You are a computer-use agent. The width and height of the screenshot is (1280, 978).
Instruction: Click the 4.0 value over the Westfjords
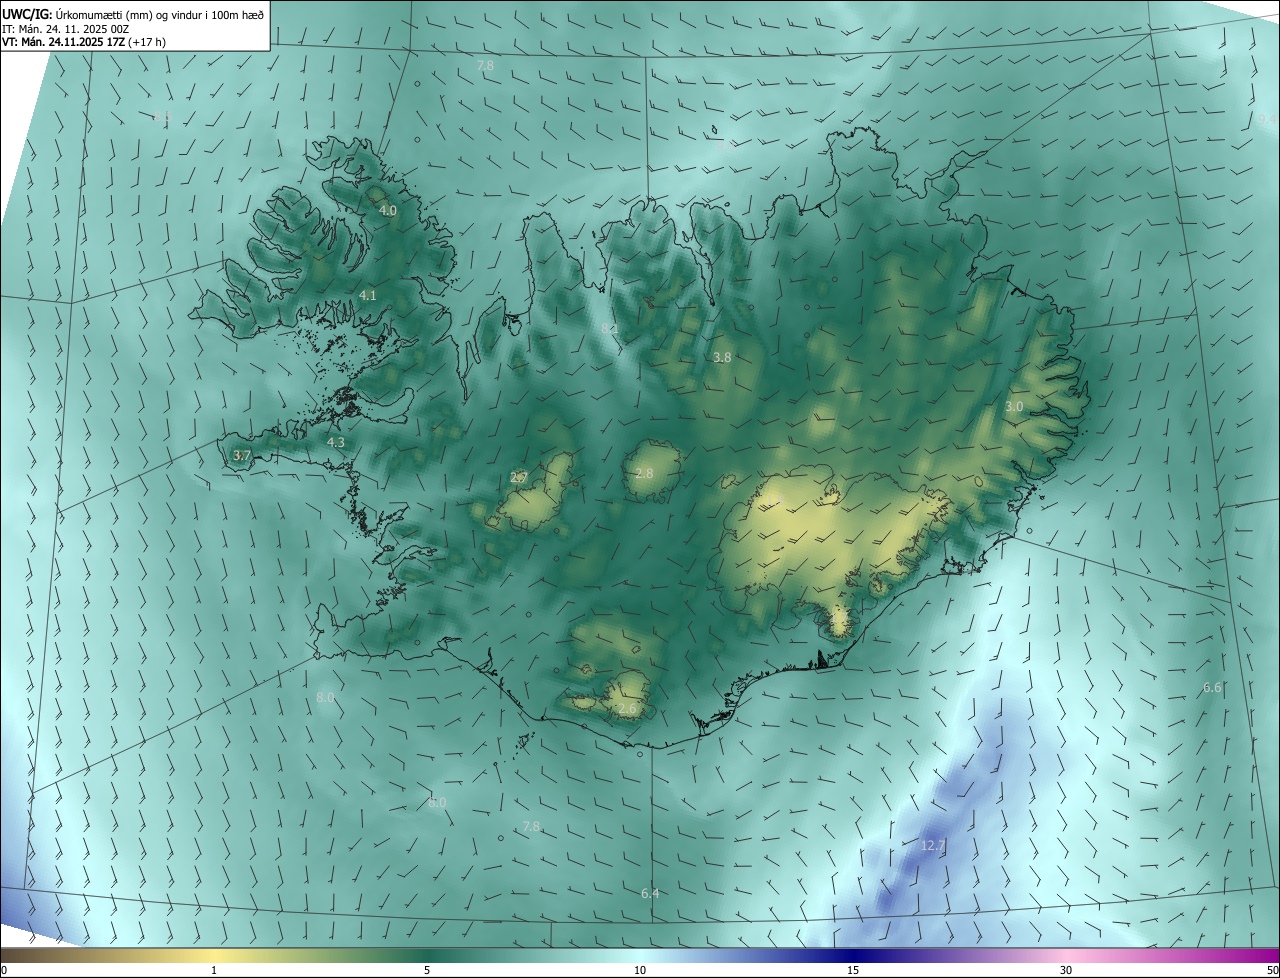click(388, 211)
